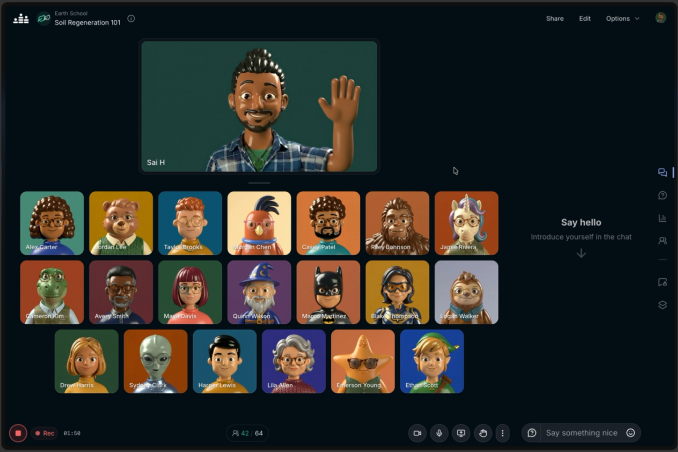Open the Earth School organization logo
678x452 pixels.
[44, 18]
